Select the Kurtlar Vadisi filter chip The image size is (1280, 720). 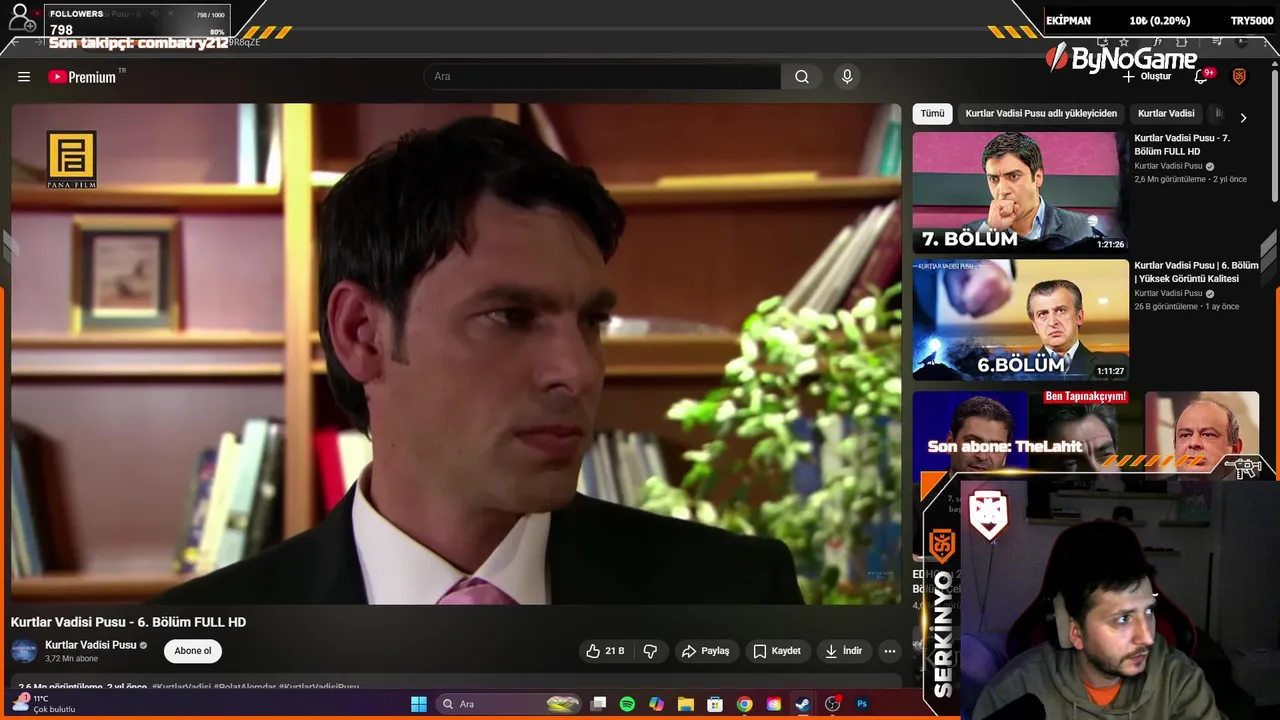click(x=1166, y=114)
